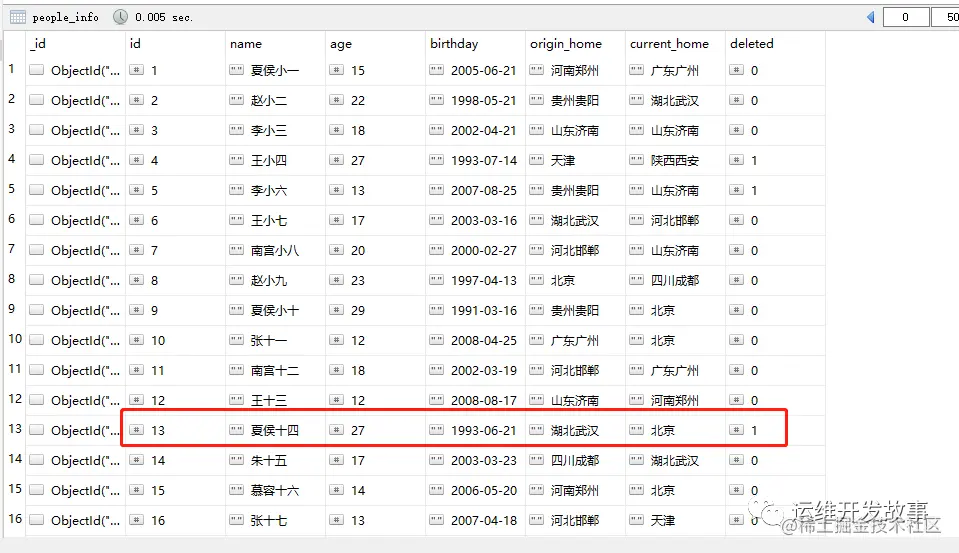This screenshot has height=553, width=959.
Task: Click number type icon beside id 7
Action: [137, 250]
